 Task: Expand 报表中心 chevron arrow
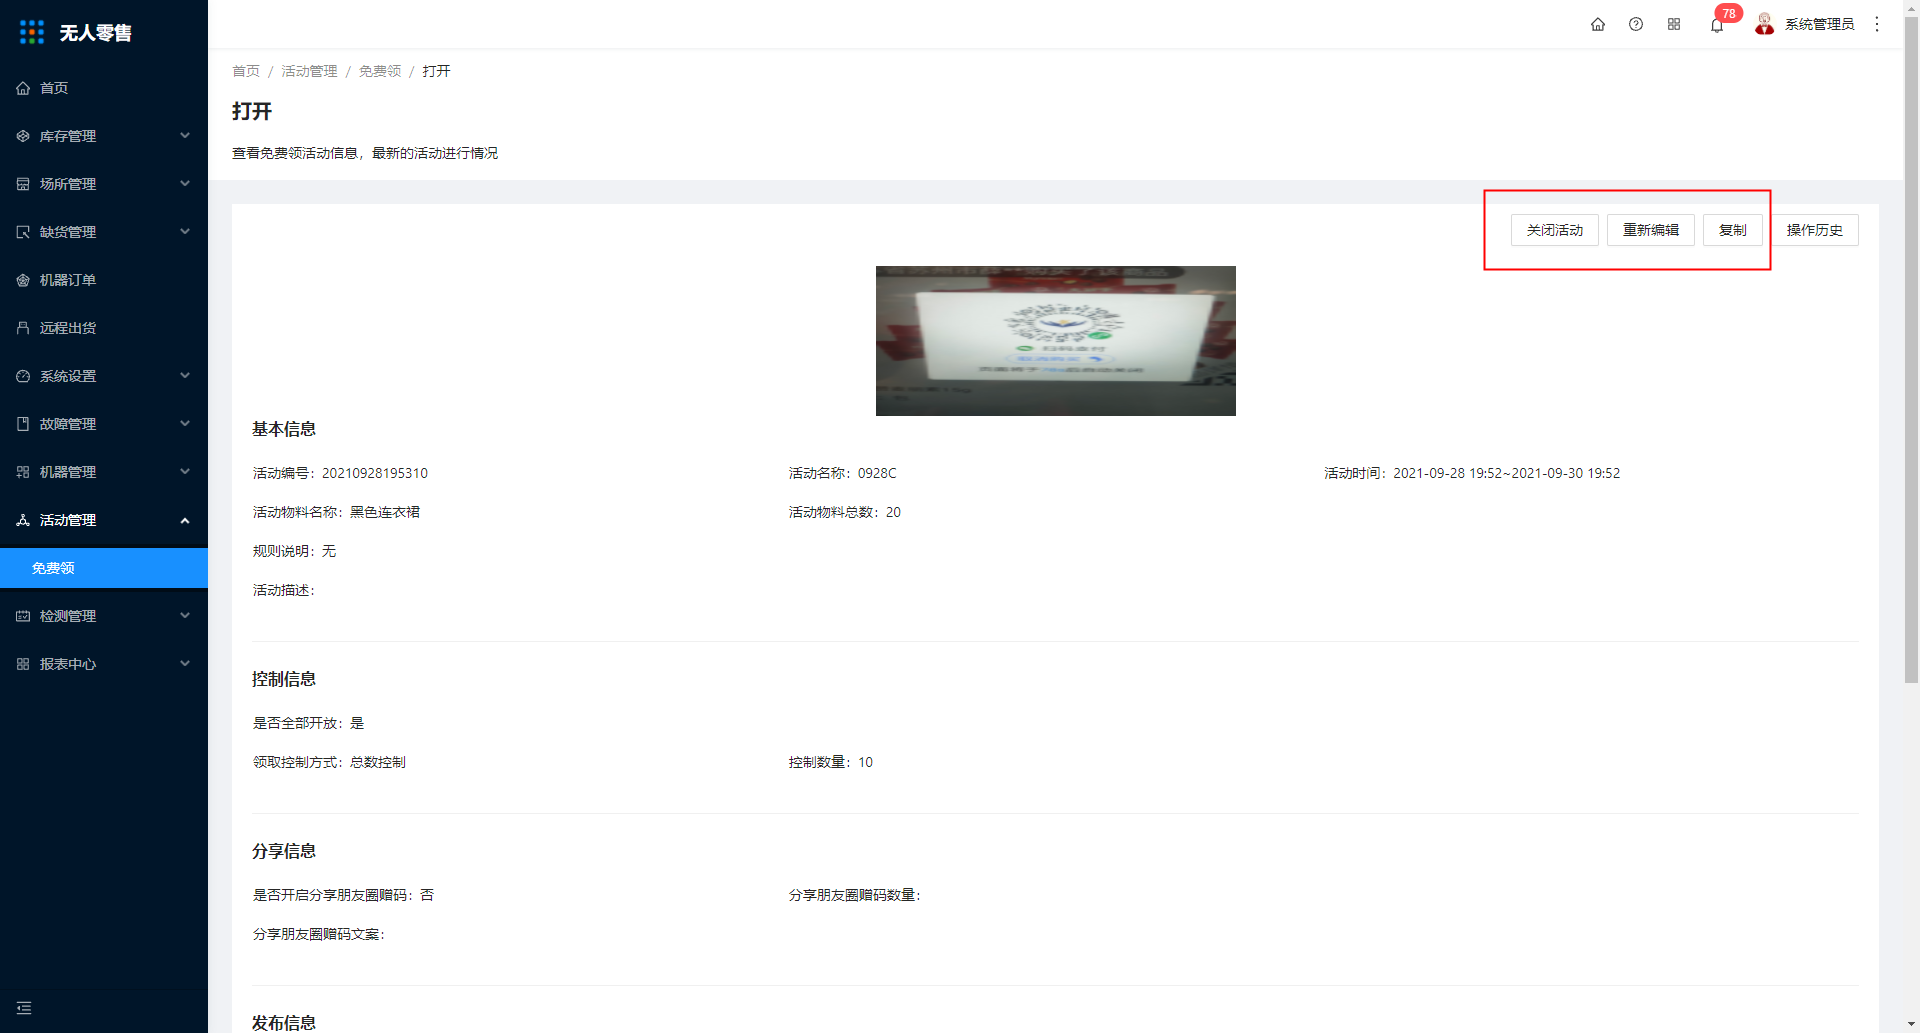[x=185, y=664]
